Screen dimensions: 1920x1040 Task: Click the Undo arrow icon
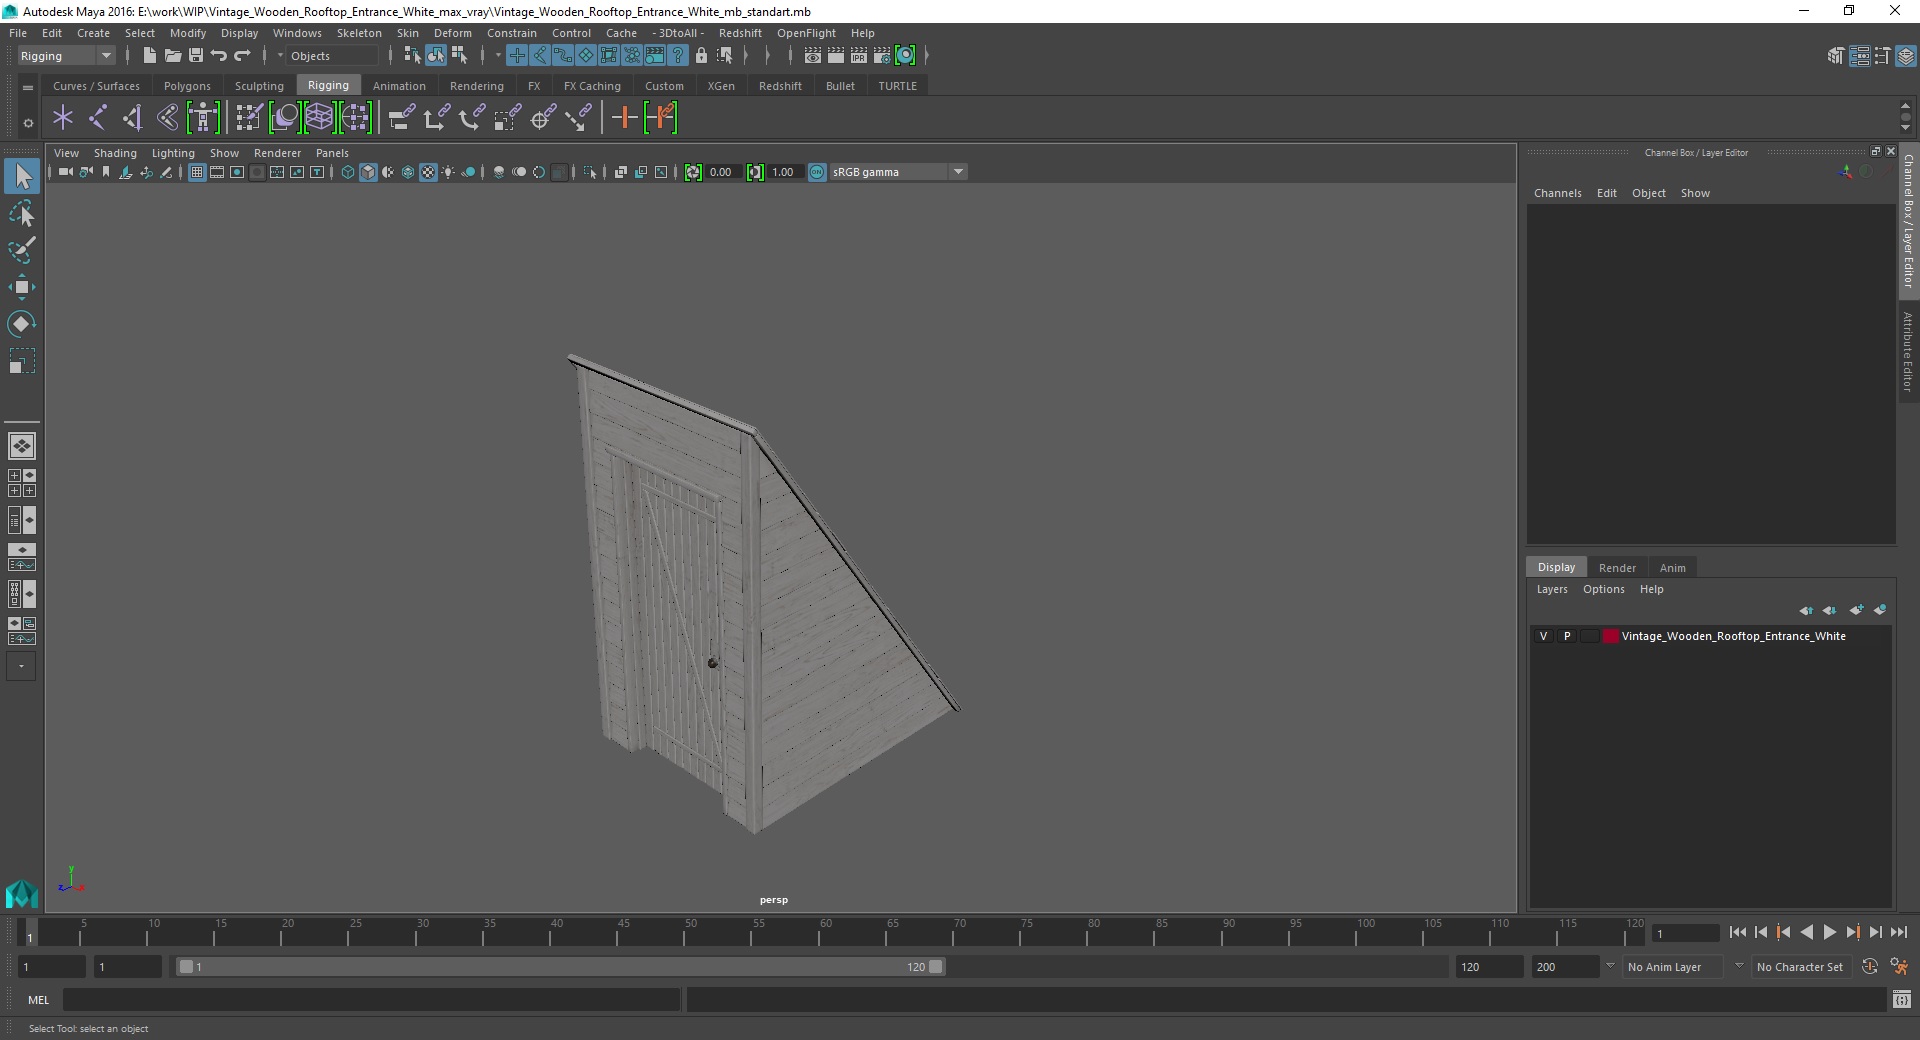[x=219, y=56]
